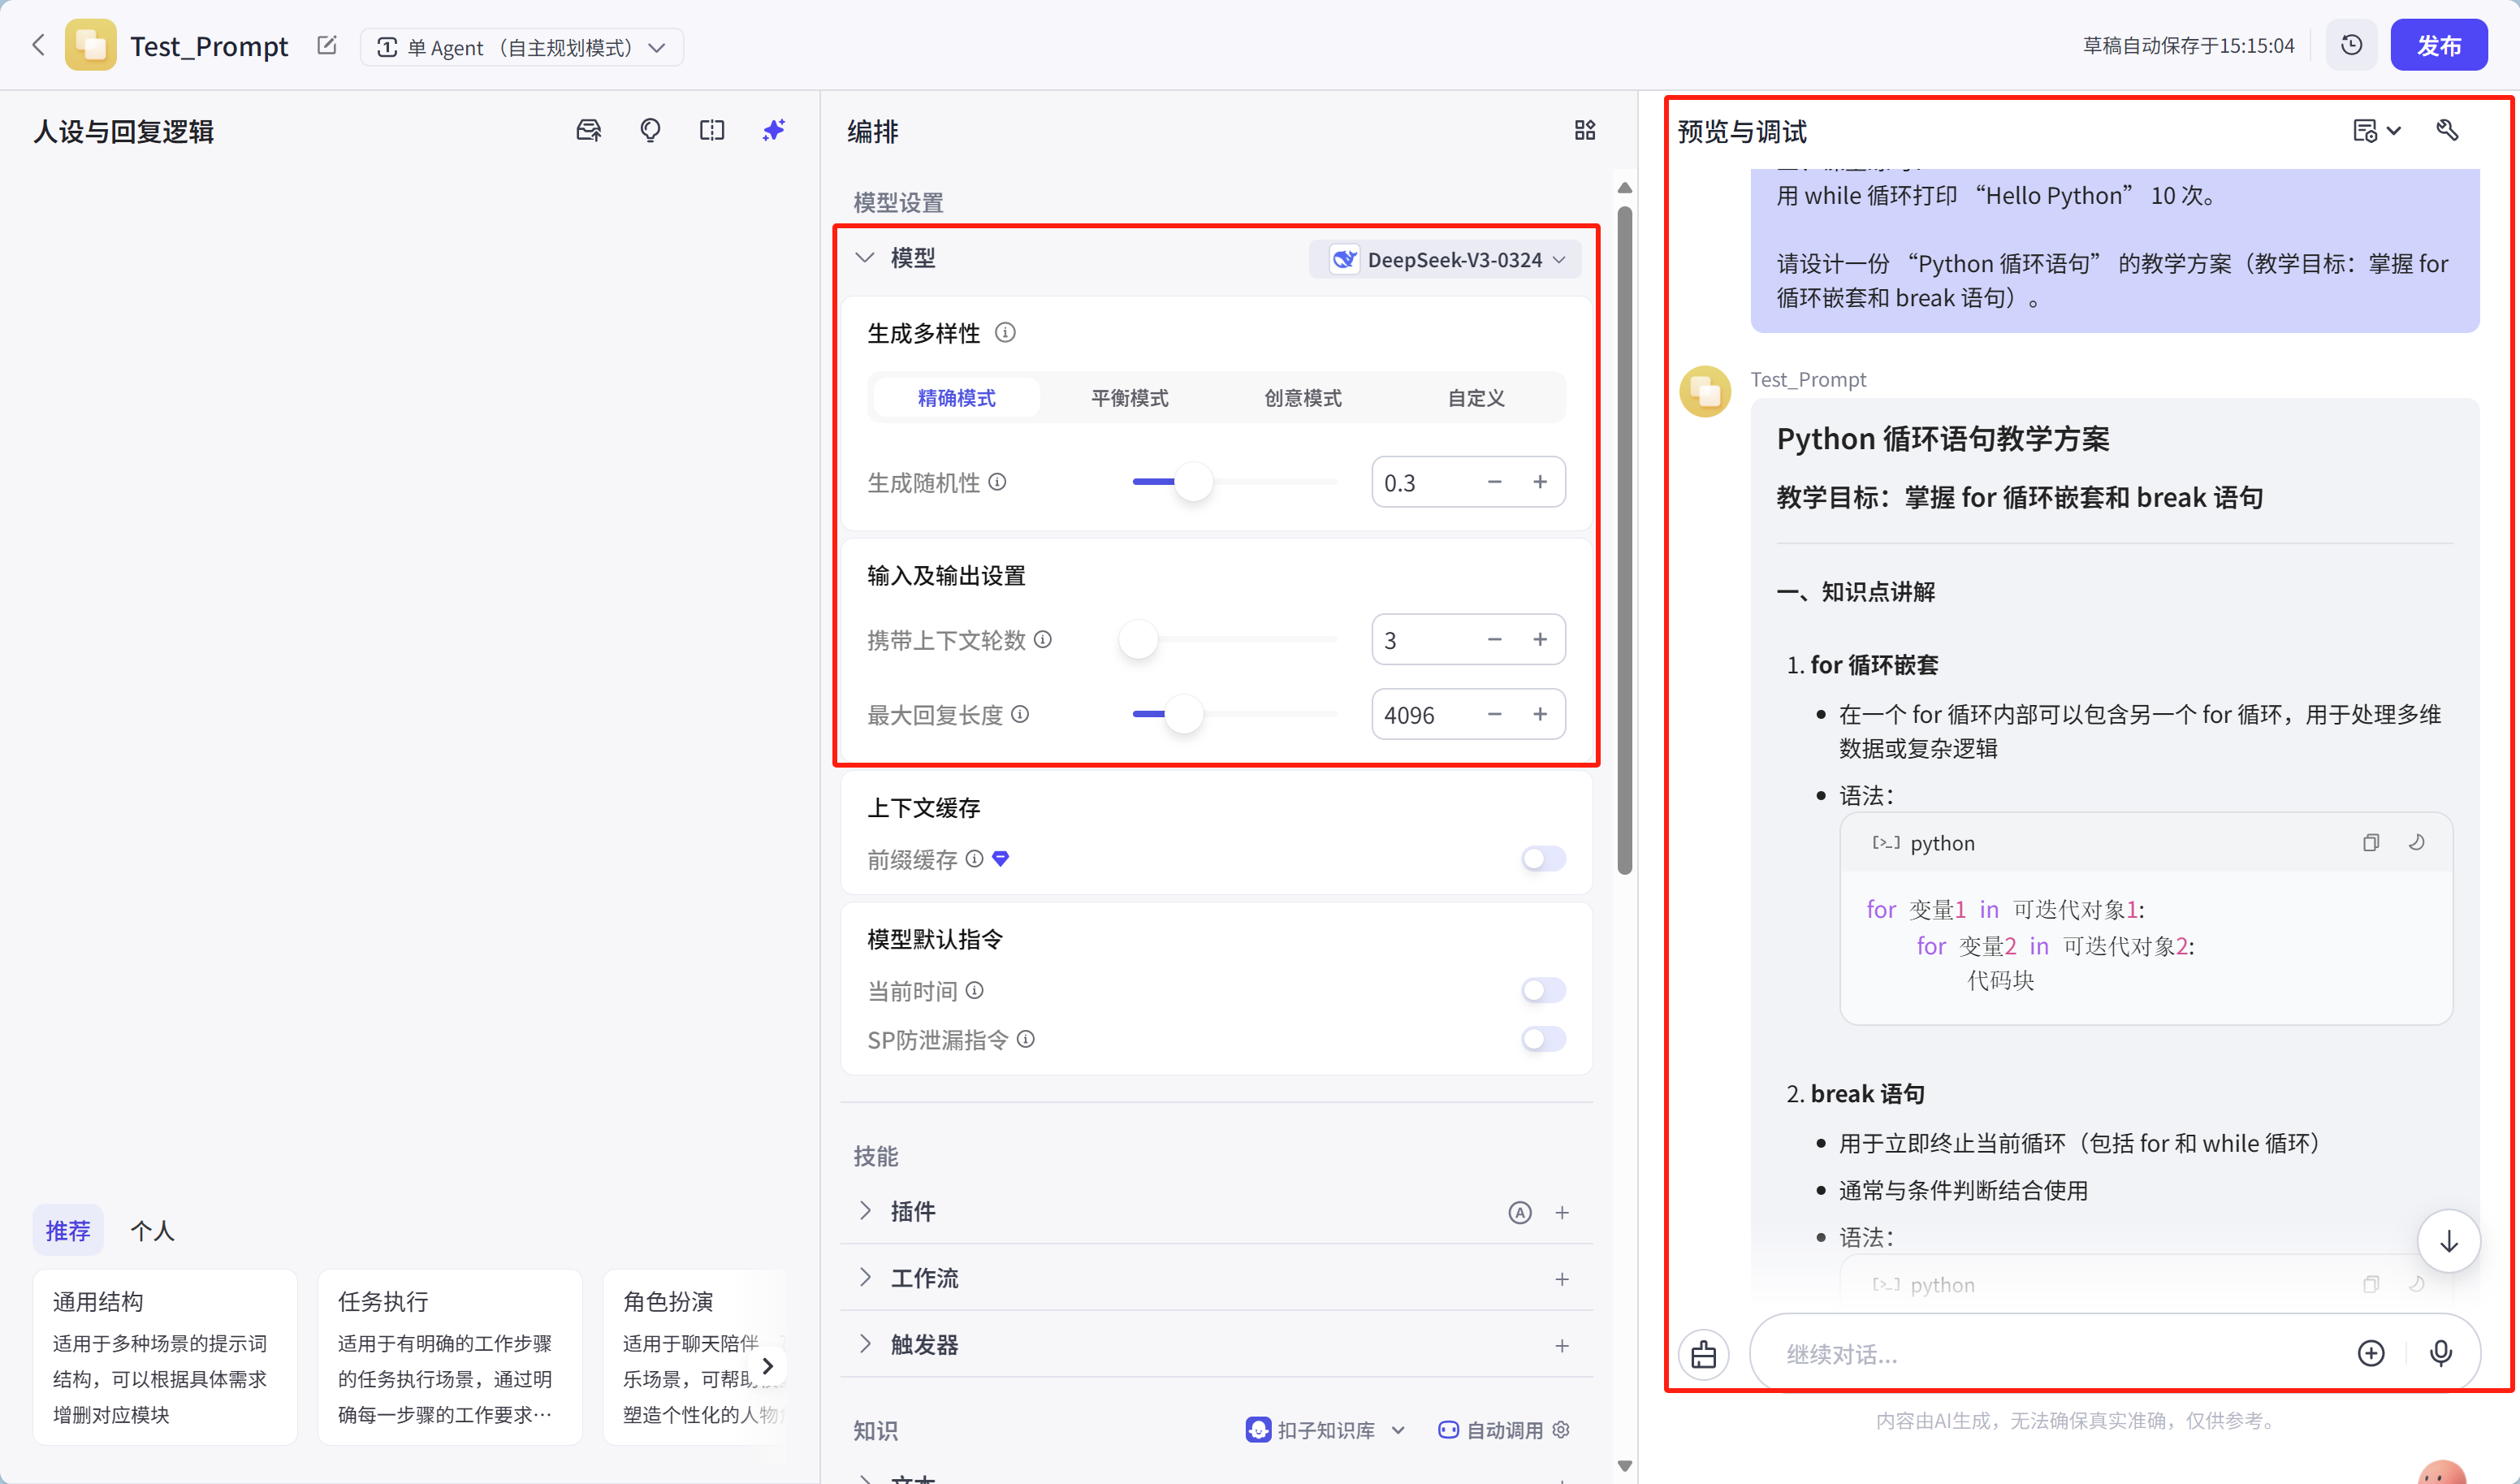The width and height of the screenshot is (2520, 1484).
Task: Collapse the 模型 section chevron
Action: coord(865,258)
